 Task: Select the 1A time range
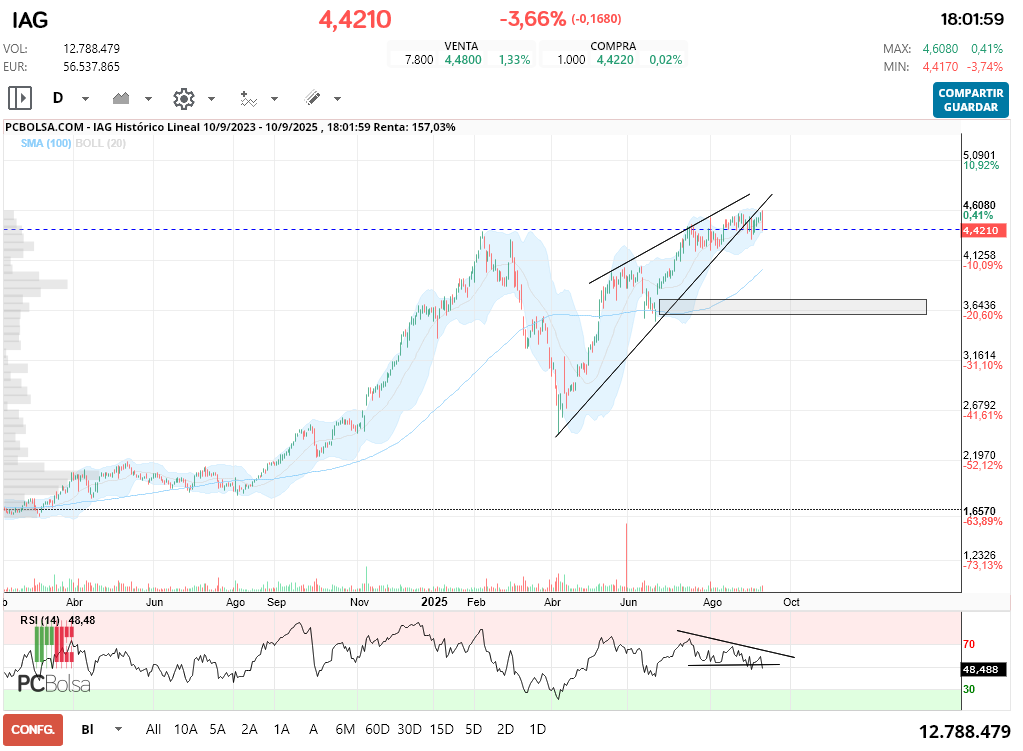pyautogui.click(x=281, y=729)
